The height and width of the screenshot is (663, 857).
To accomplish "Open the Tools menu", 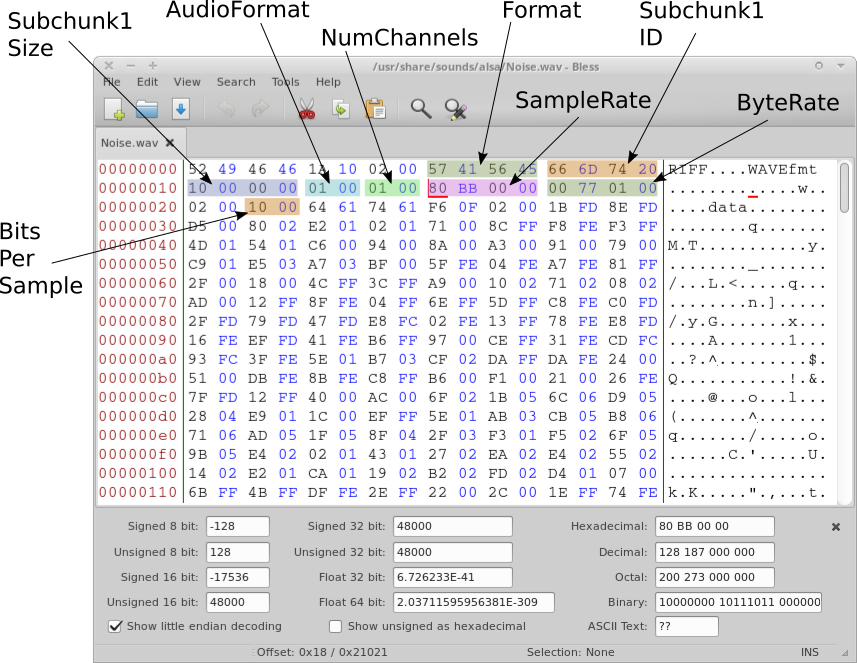I will tap(285, 82).
